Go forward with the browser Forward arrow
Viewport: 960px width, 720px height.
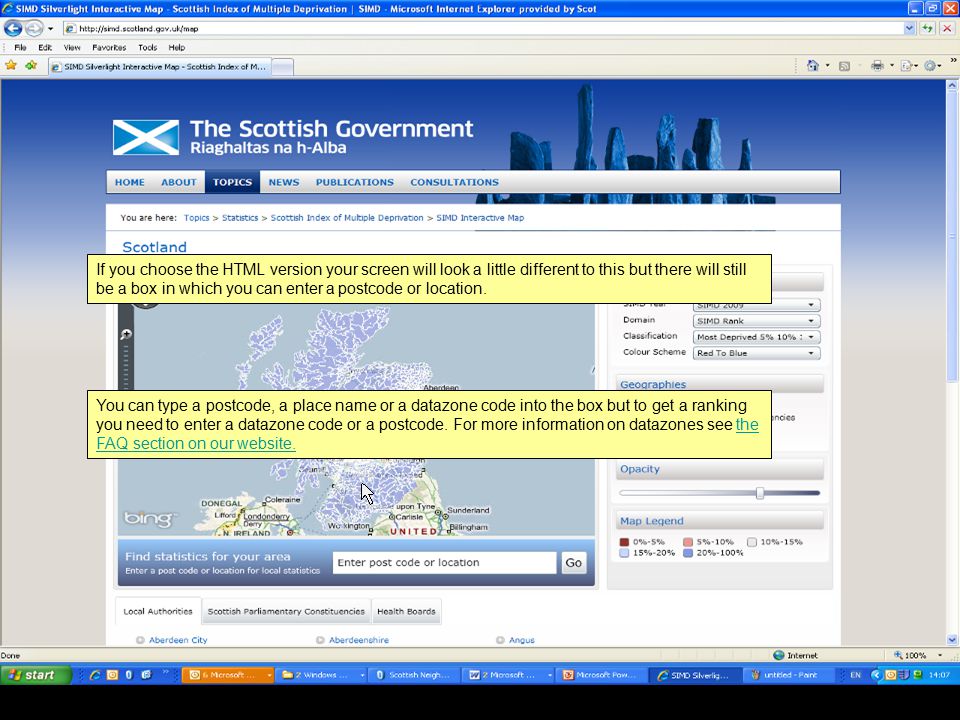click(34, 28)
